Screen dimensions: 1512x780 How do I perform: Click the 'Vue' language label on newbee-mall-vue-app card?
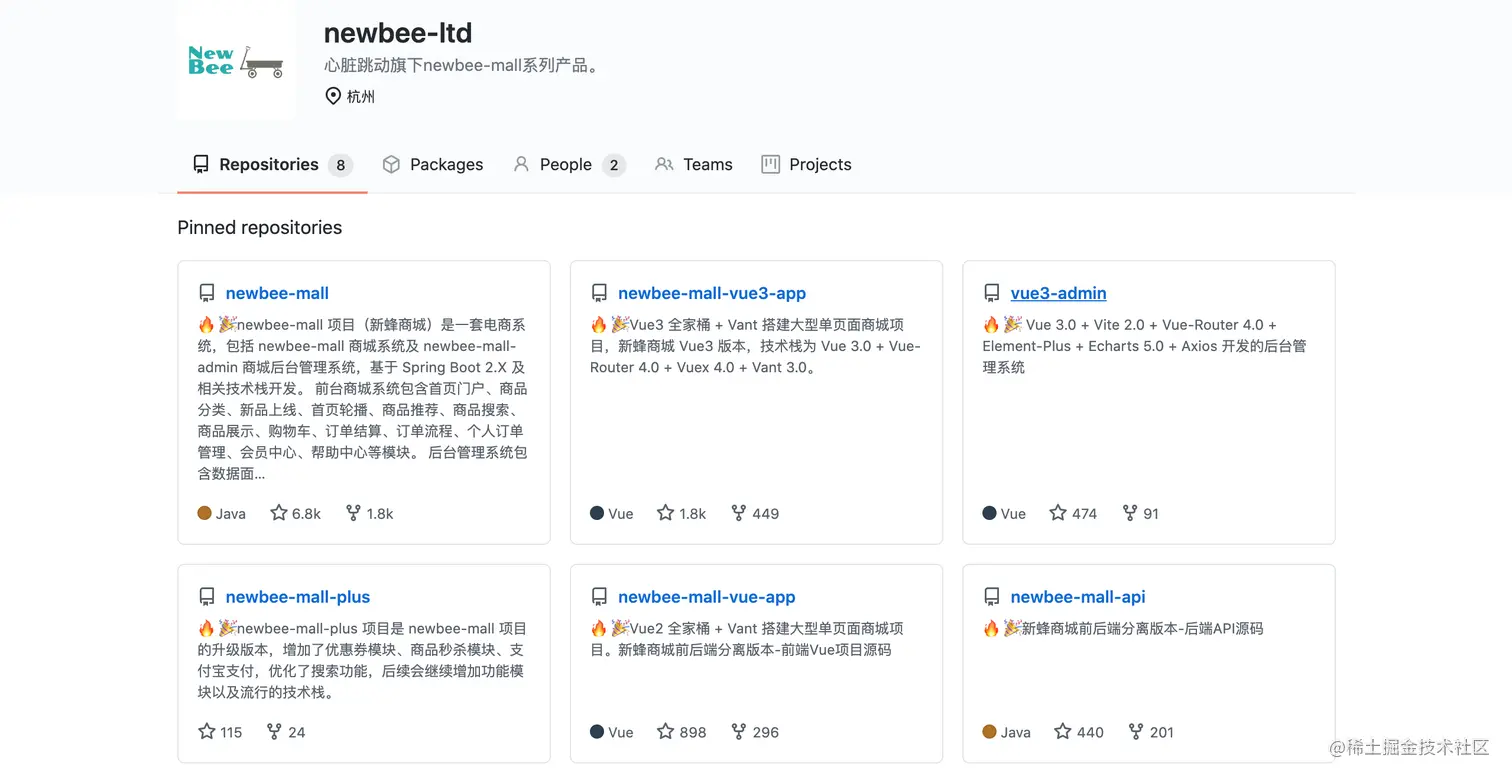coord(621,732)
